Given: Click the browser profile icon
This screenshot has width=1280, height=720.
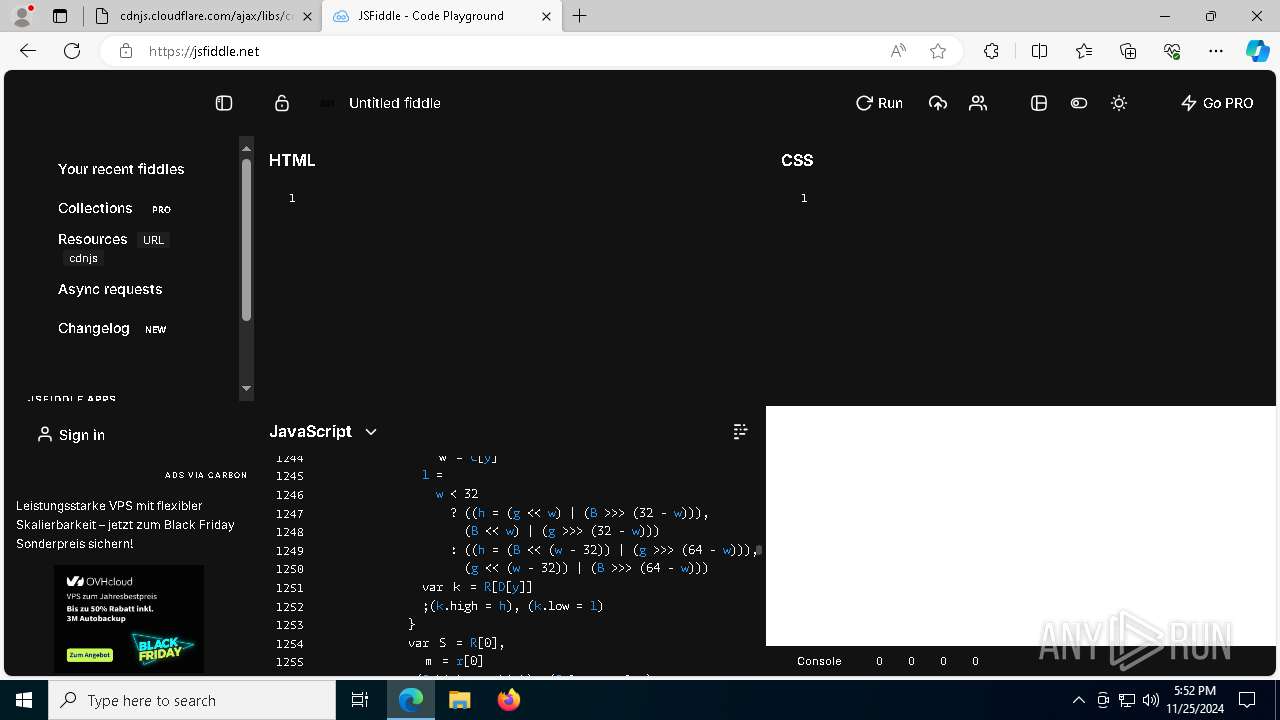Looking at the screenshot, I should pos(22,16).
